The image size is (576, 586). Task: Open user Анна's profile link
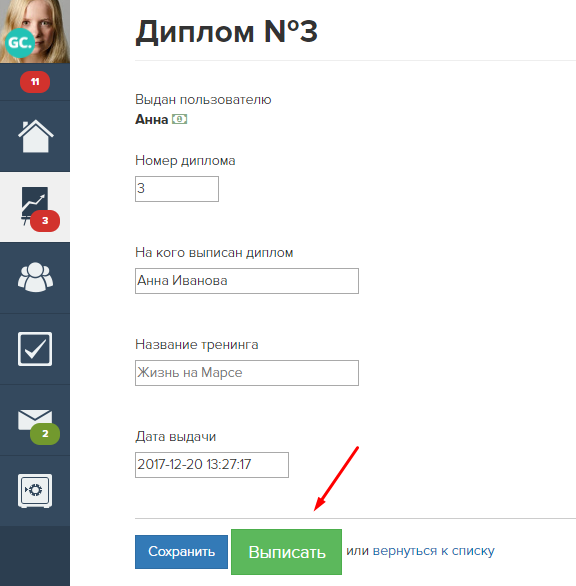click(151, 120)
